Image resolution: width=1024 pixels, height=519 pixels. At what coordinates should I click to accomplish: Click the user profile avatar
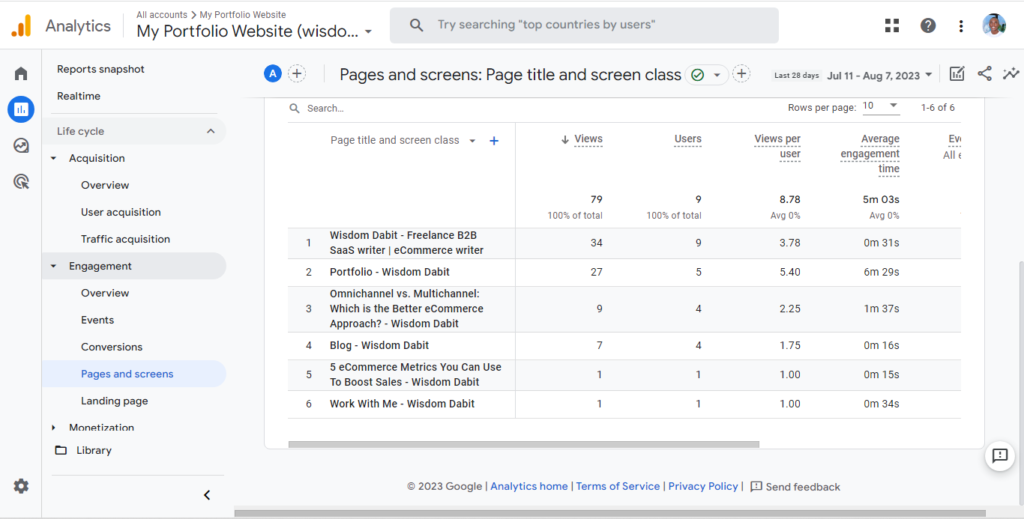click(994, 25)
